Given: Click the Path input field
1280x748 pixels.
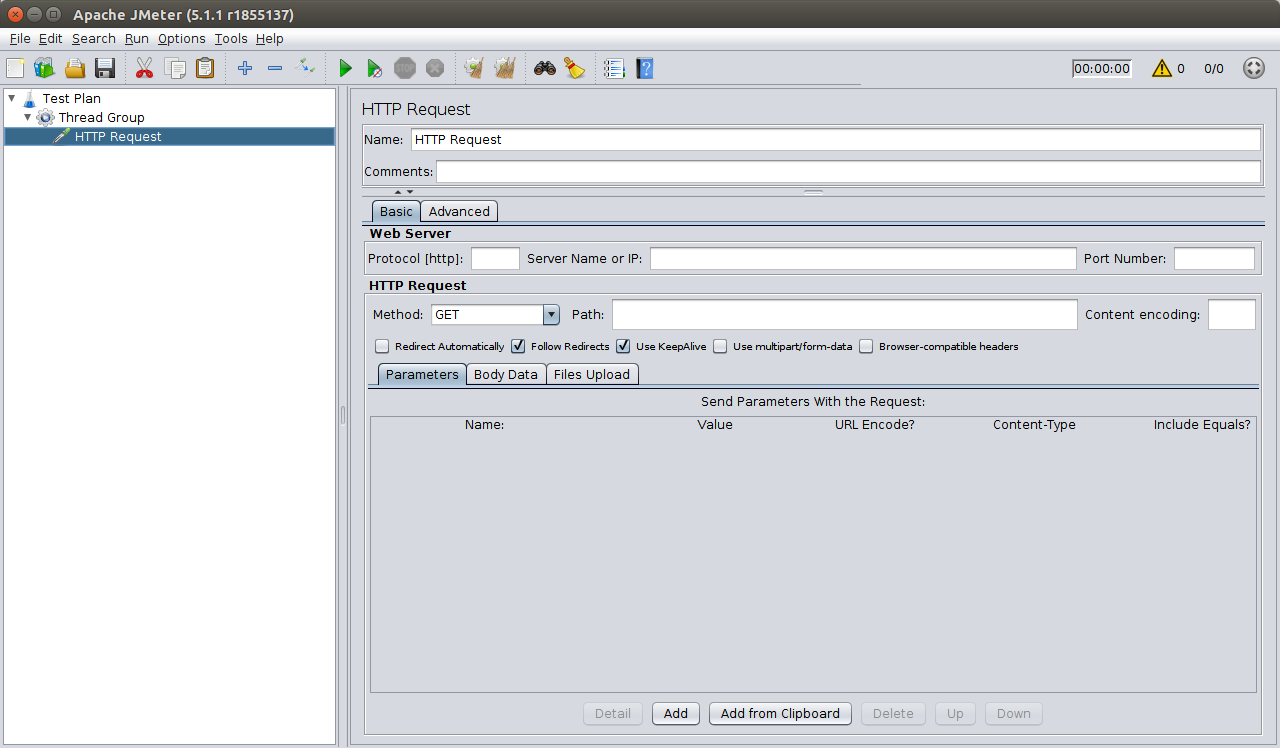Looking at the screenshot, I should [843, 314].
